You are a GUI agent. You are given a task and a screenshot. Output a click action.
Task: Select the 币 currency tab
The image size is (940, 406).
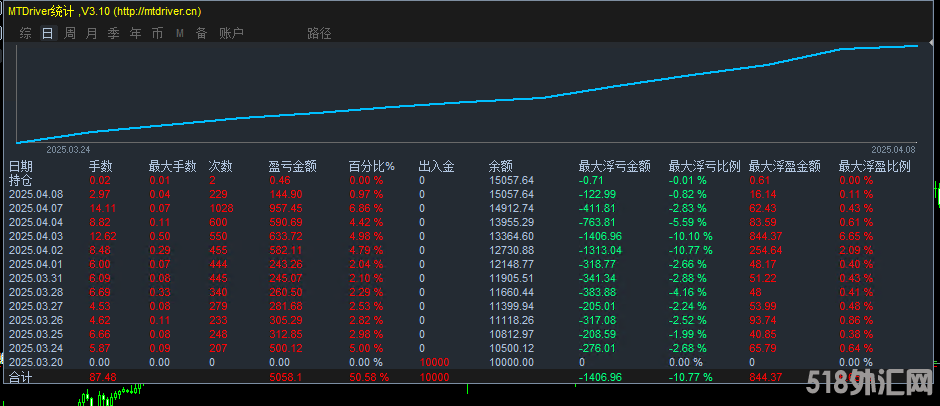157,33
